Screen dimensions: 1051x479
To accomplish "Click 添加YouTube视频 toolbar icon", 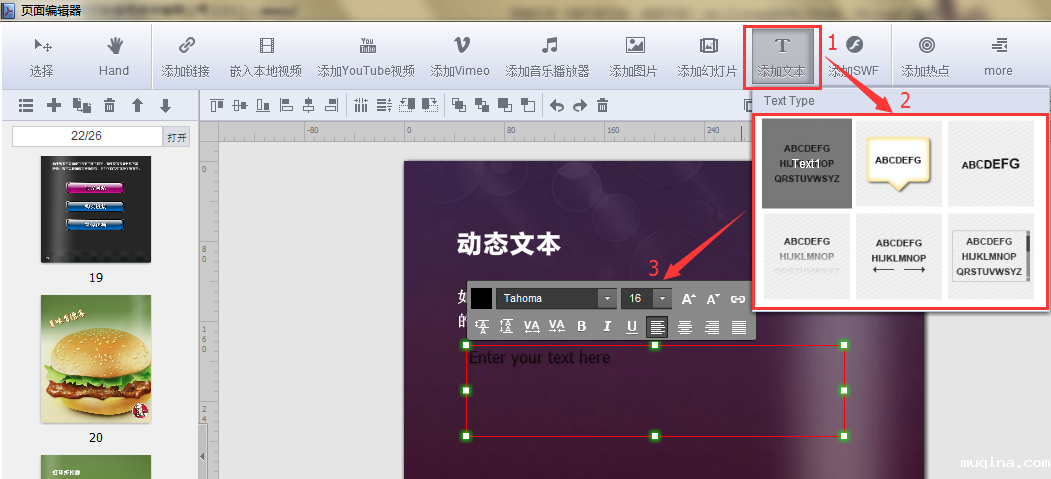I will [366, 57].
